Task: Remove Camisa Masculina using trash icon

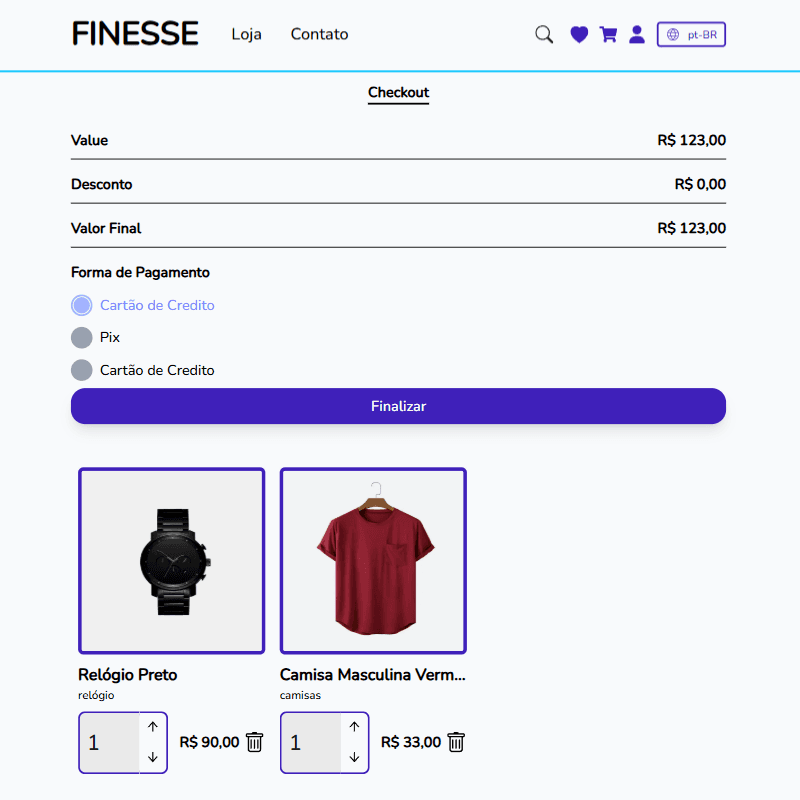Action: 456,742
